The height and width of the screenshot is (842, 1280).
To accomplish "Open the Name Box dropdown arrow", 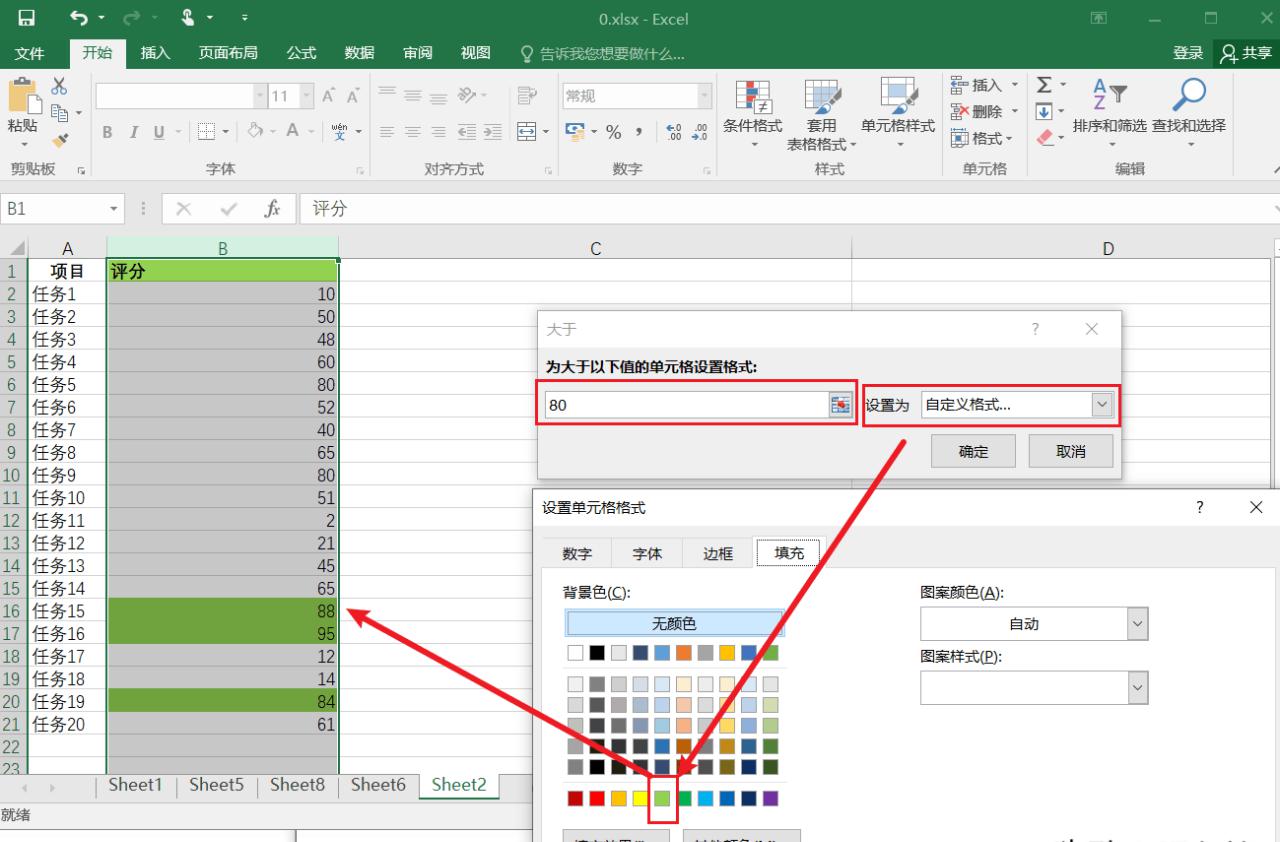I will point(113,209).
